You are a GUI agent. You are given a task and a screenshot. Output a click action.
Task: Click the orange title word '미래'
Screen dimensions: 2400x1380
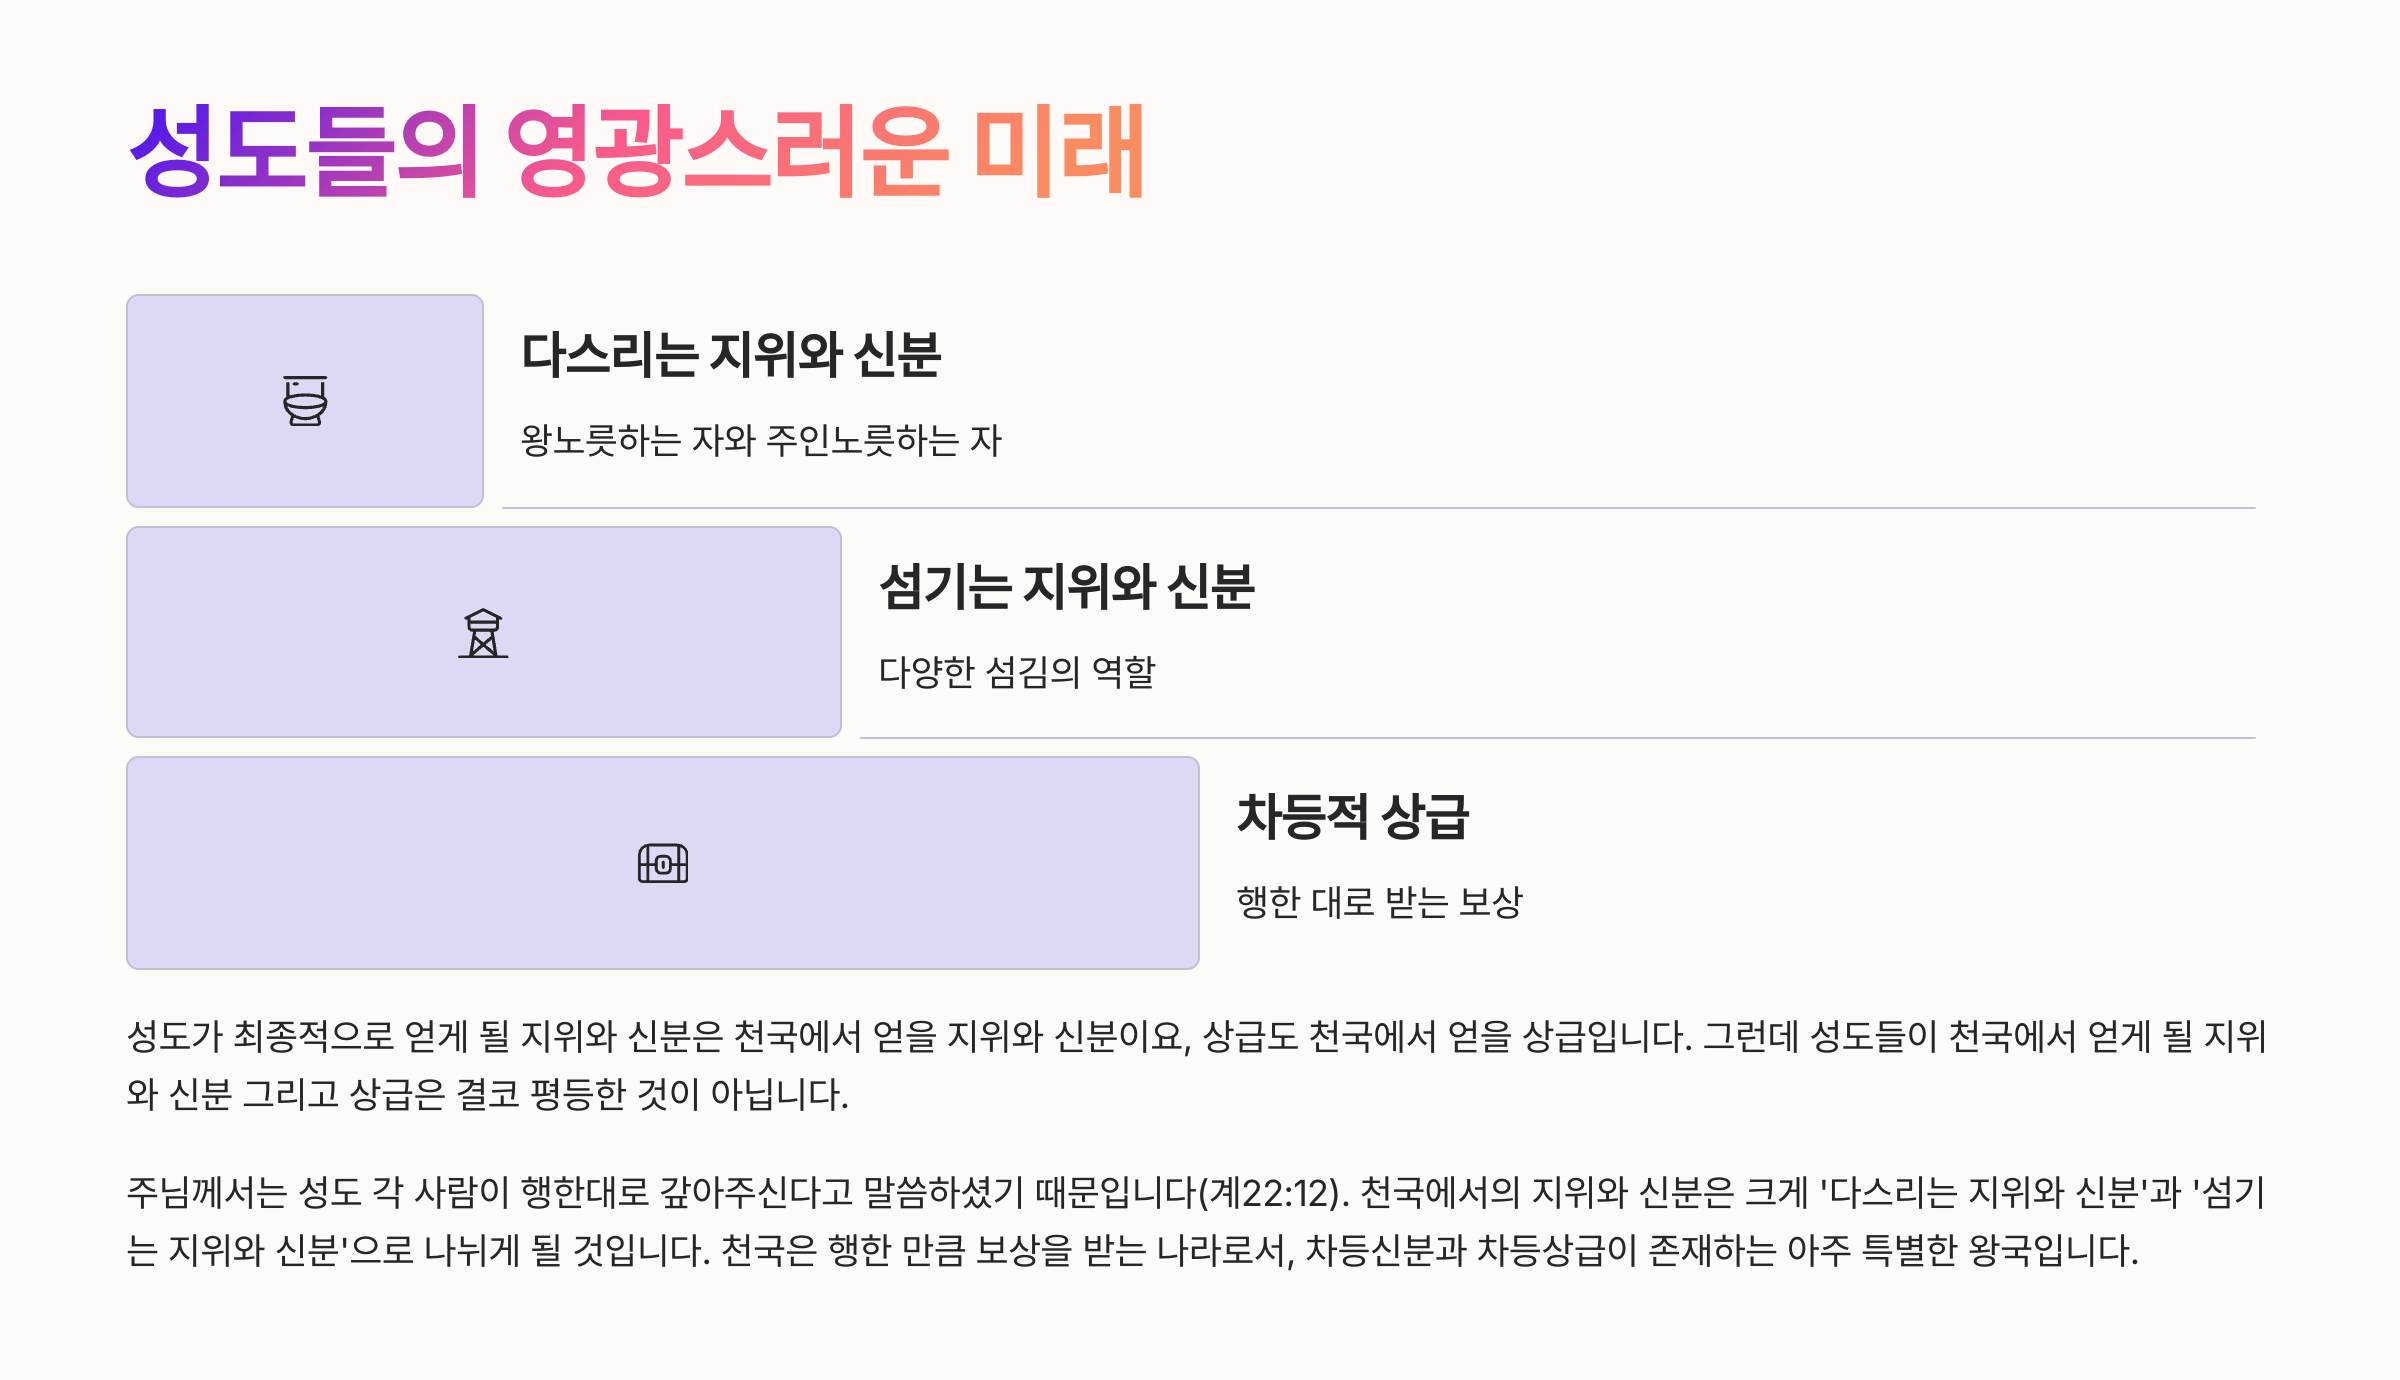1059,151
